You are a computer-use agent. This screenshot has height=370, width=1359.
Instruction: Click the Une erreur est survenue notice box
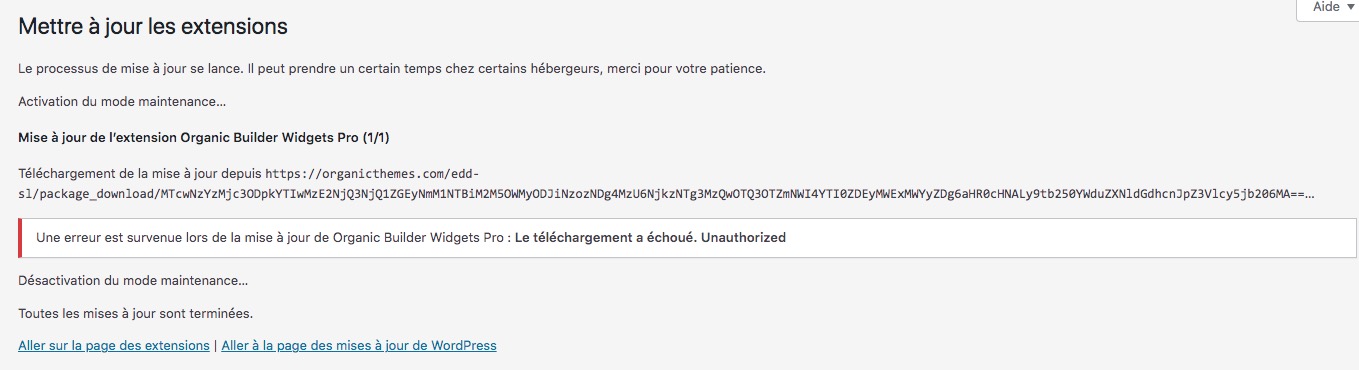tap(688, 238)
